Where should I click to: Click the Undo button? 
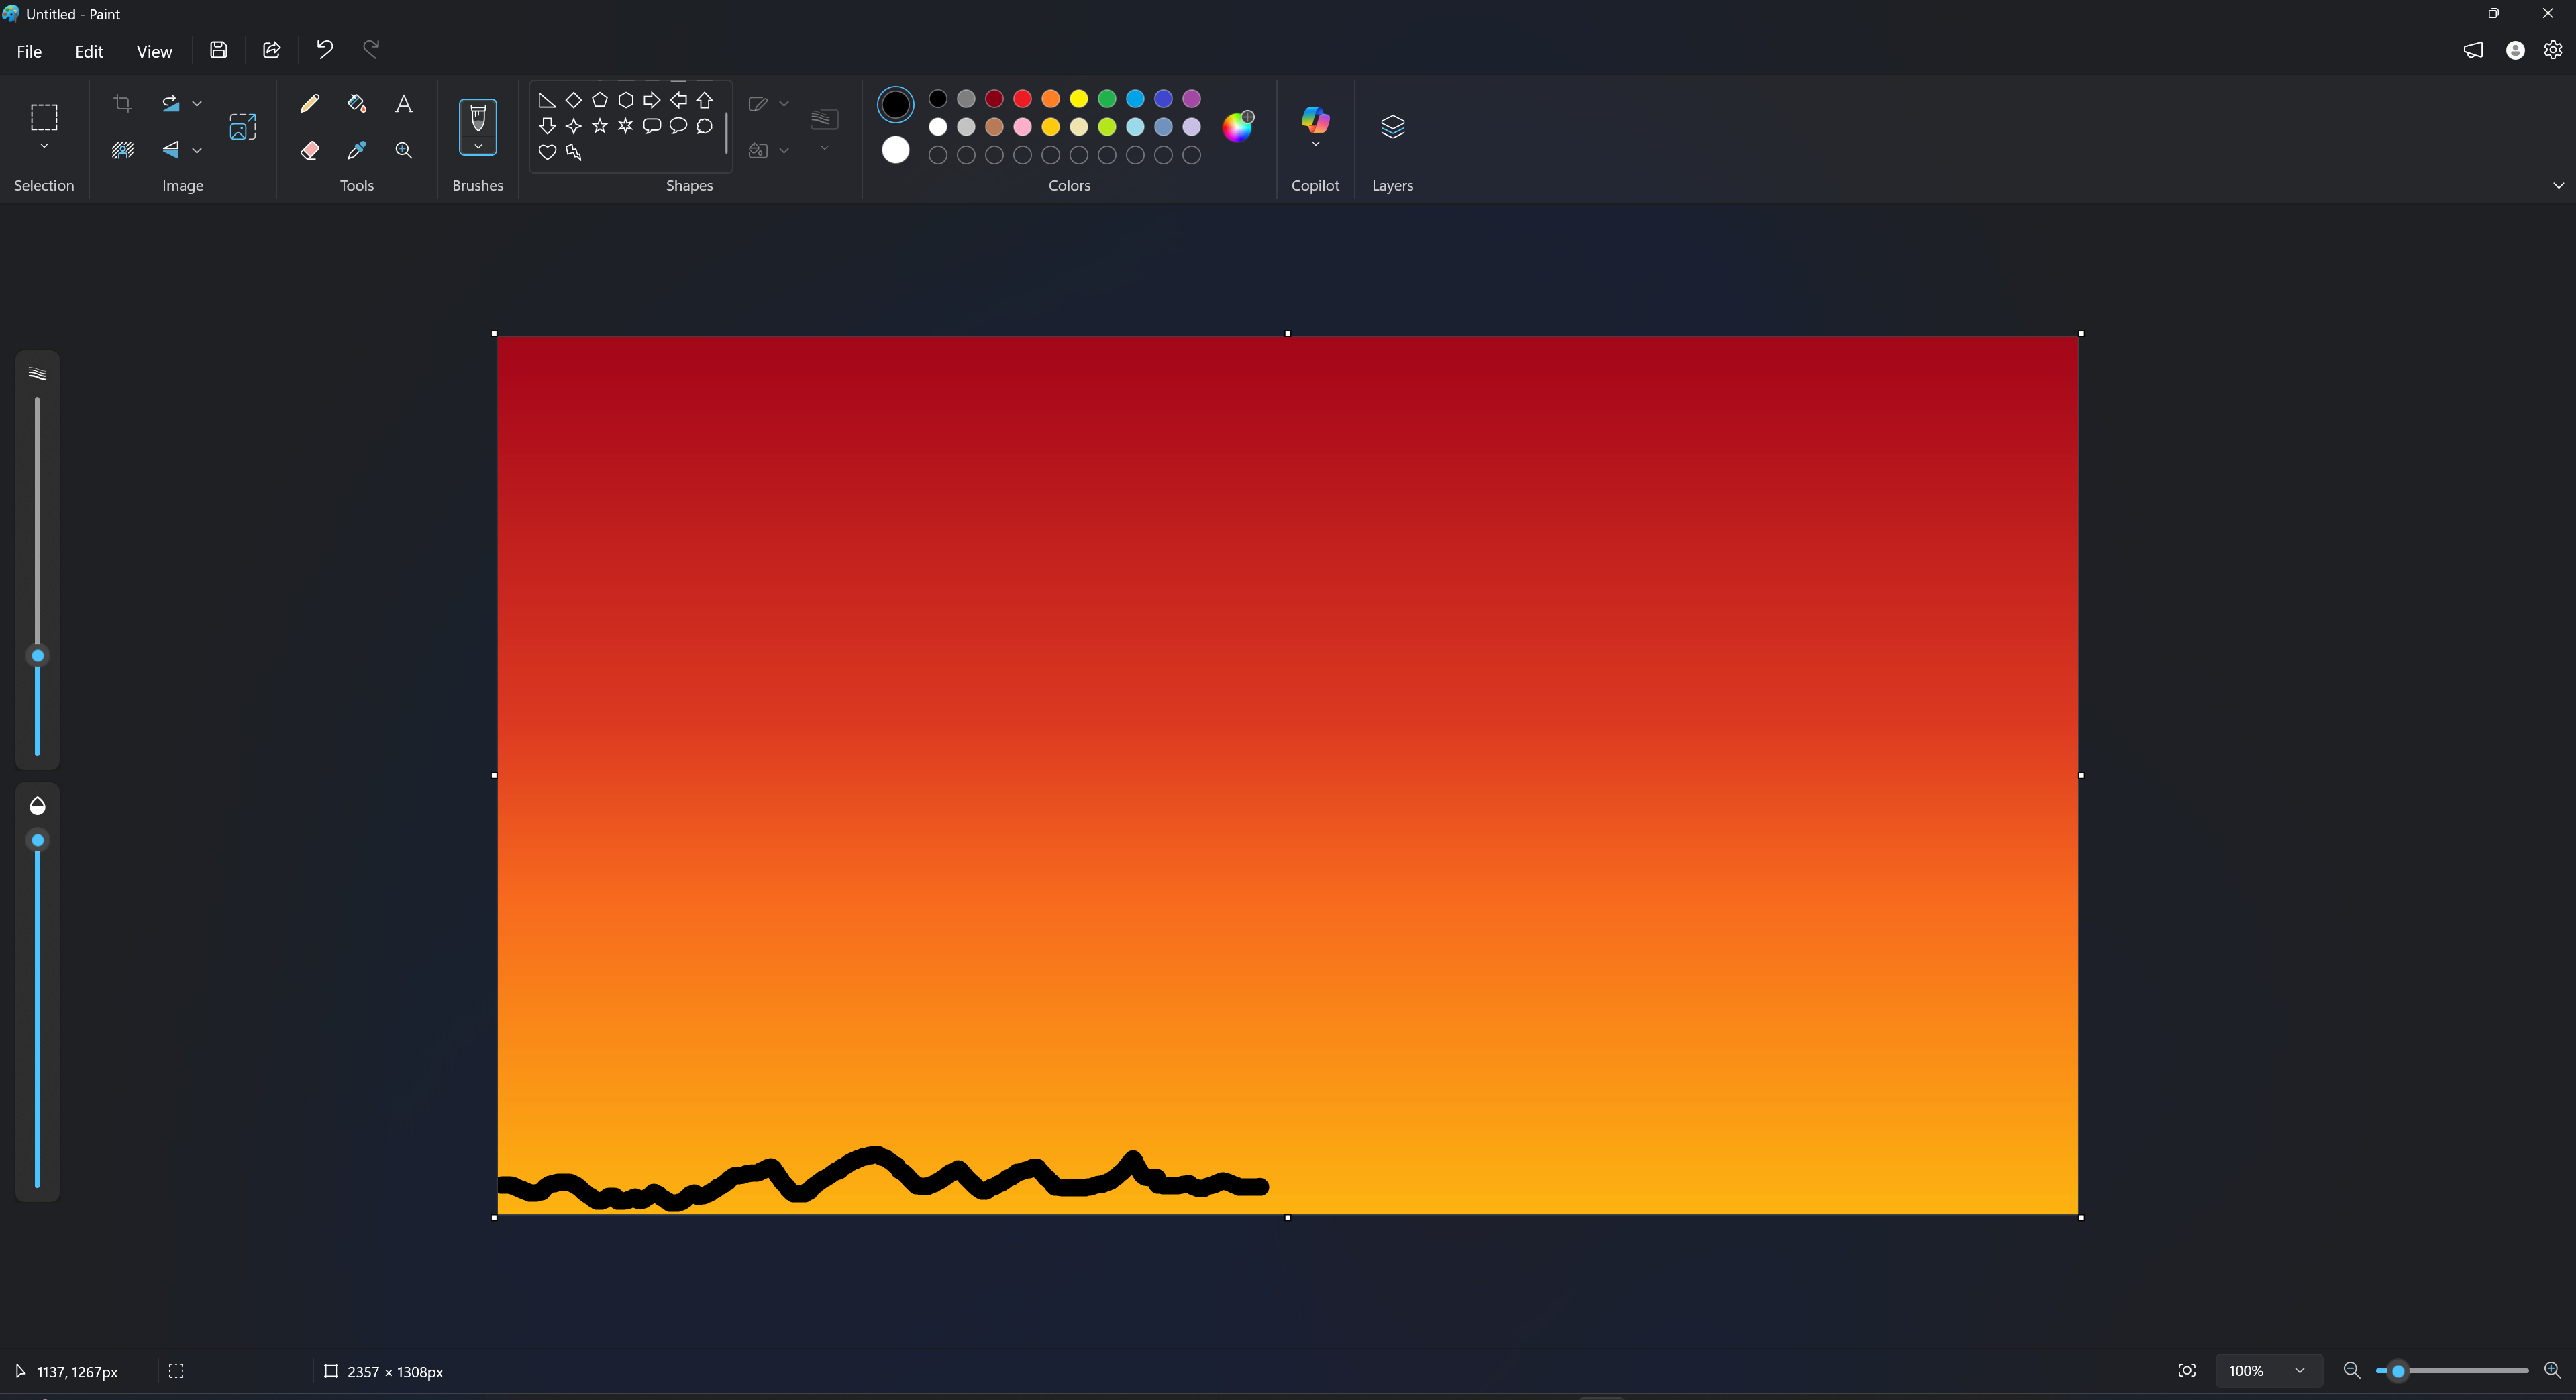[x=324, y=49]
